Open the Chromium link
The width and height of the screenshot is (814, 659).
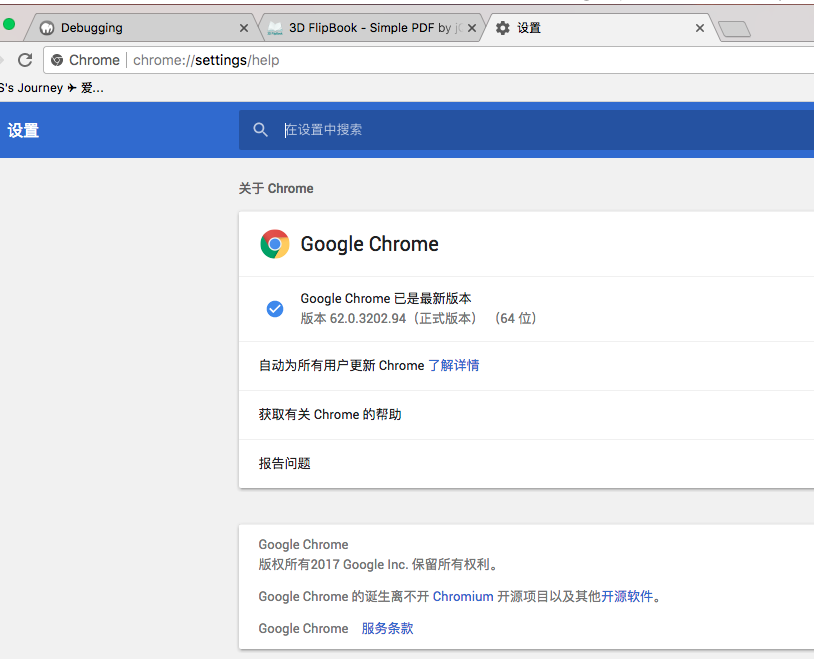point(463,596)
